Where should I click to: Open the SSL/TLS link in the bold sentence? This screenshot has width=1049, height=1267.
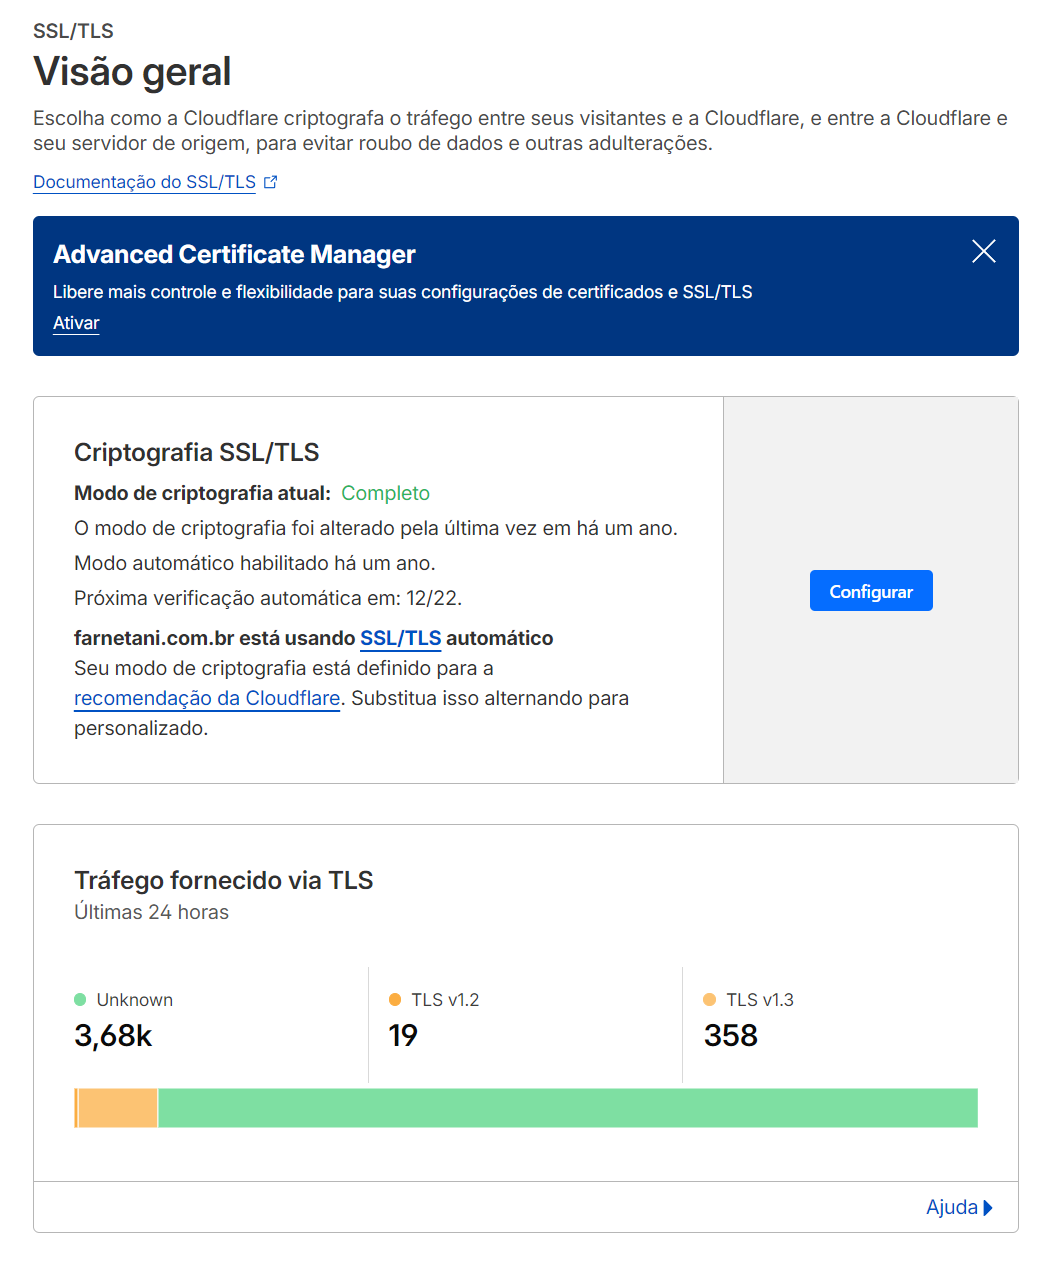pyautogui.click(x=400, y=638)
